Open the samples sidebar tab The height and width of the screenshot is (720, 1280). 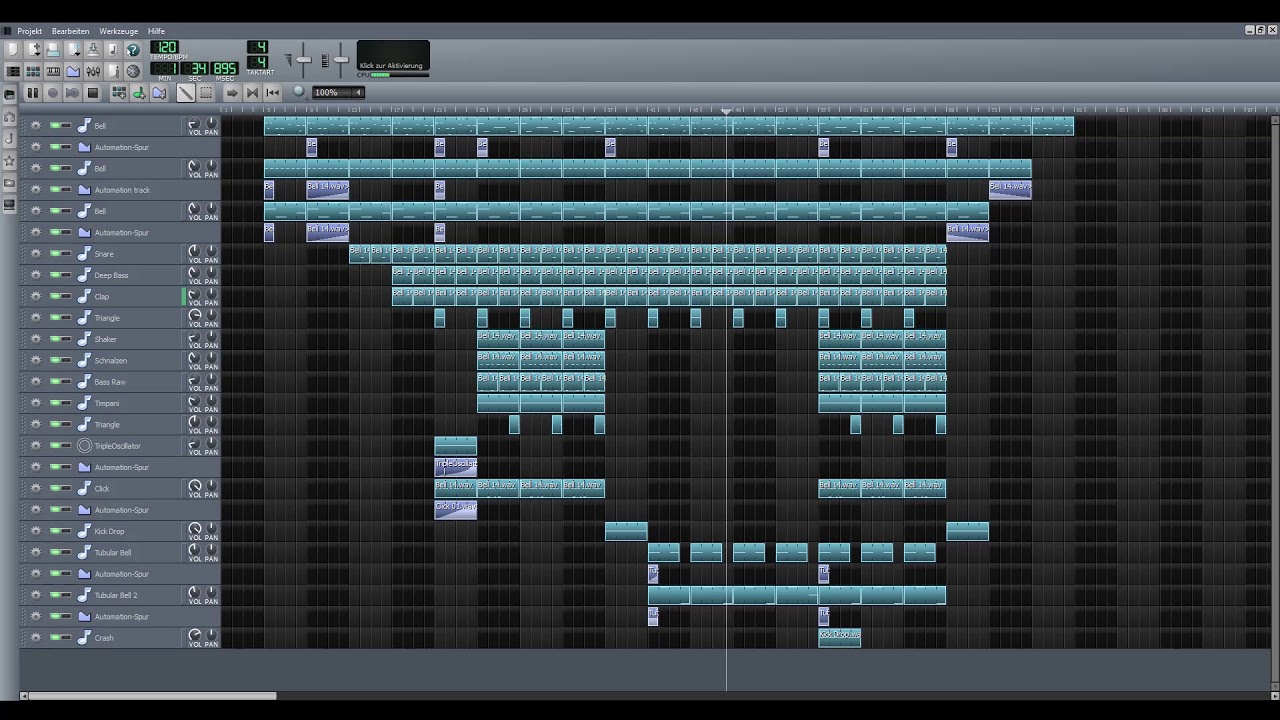9,139
